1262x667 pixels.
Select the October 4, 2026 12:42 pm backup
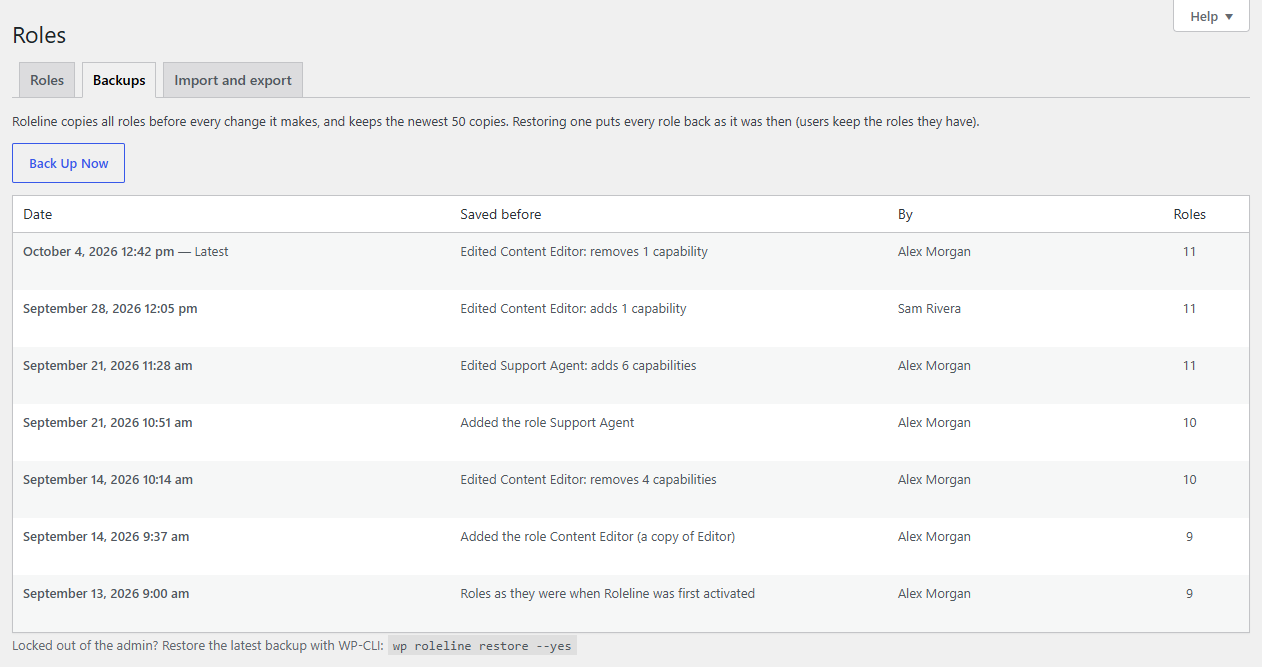click(631, 261)
